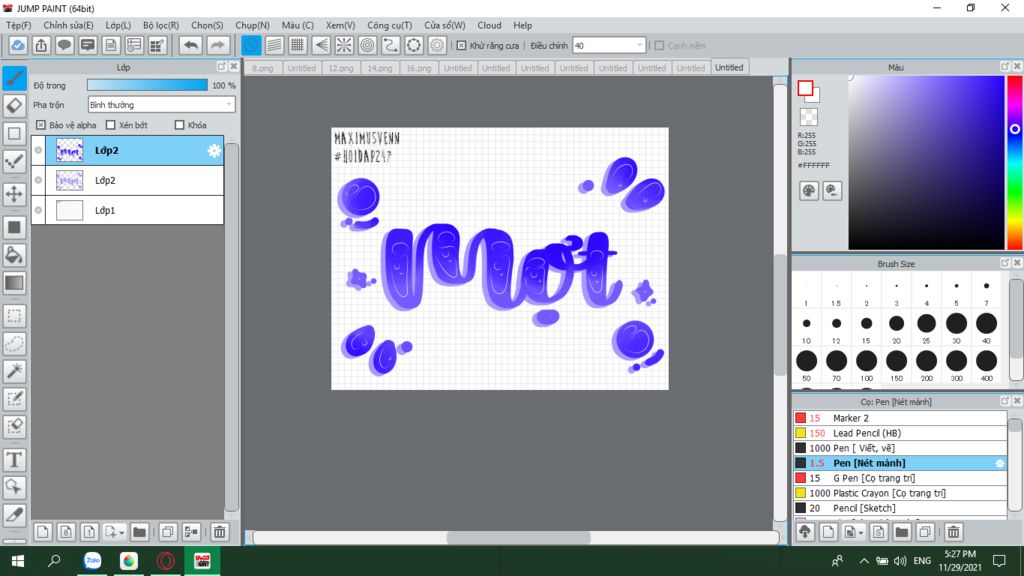Open the Bộ lọc(R) menu

click(x=161, y=25)
